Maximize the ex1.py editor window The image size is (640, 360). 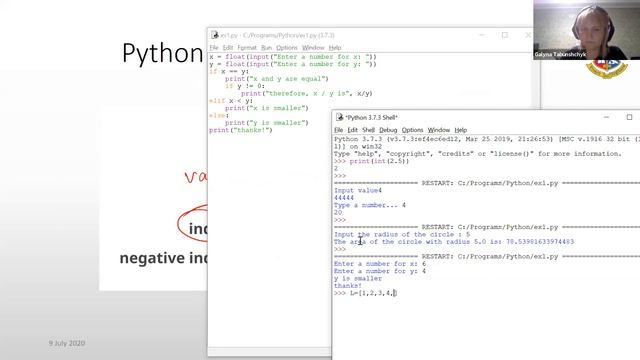pos(504,35)
